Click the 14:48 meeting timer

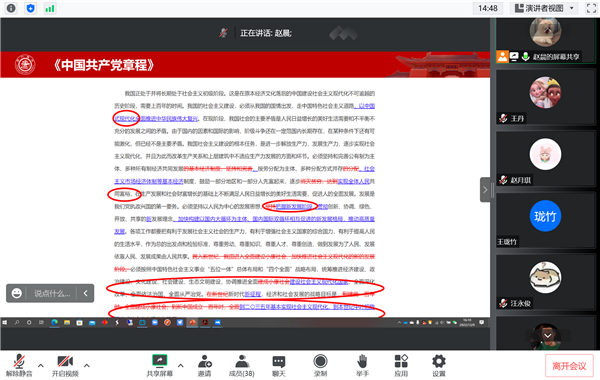point(488,8)
